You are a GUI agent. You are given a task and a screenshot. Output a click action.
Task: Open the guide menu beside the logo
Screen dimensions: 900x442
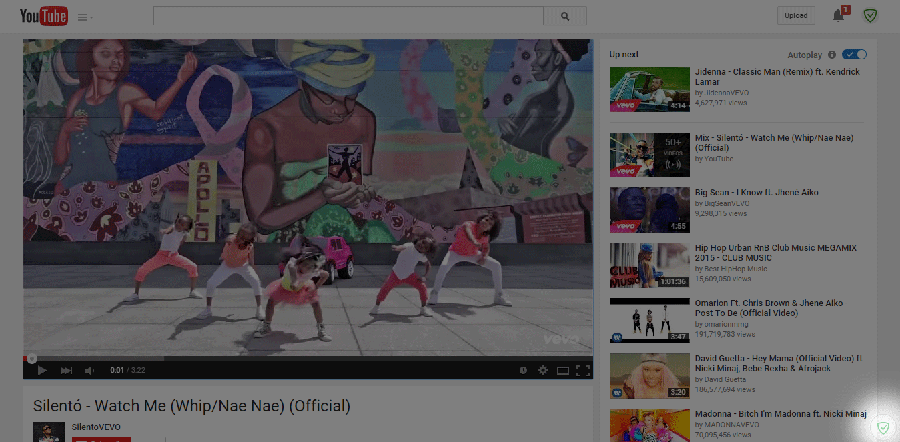[82, 17]
